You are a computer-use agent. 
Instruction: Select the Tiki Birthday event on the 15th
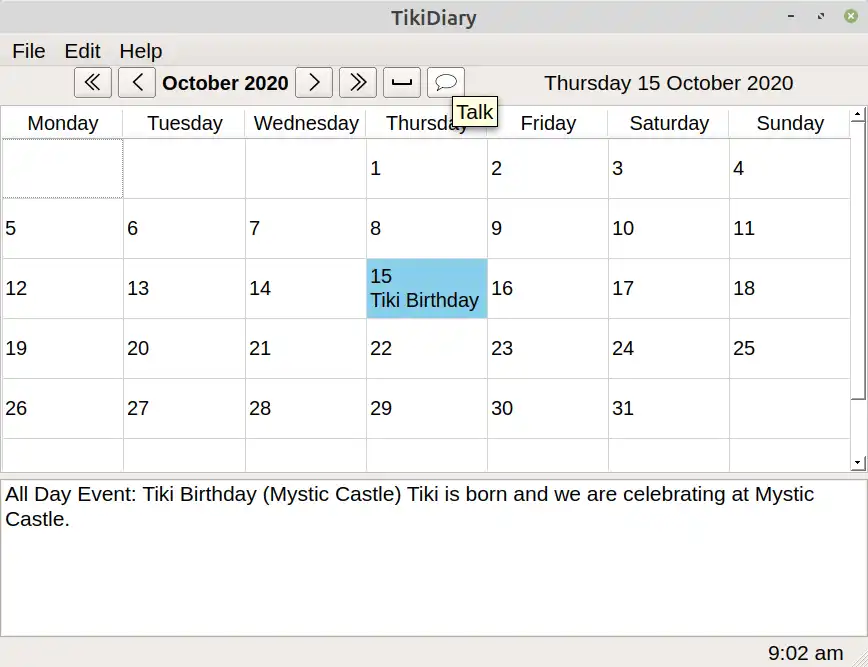tap(425, 300)
